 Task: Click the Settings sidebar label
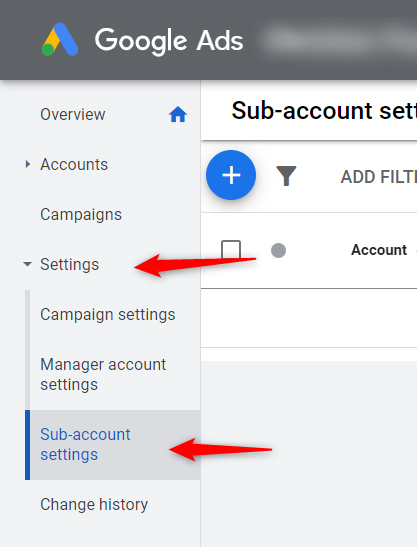click(70, 264)
